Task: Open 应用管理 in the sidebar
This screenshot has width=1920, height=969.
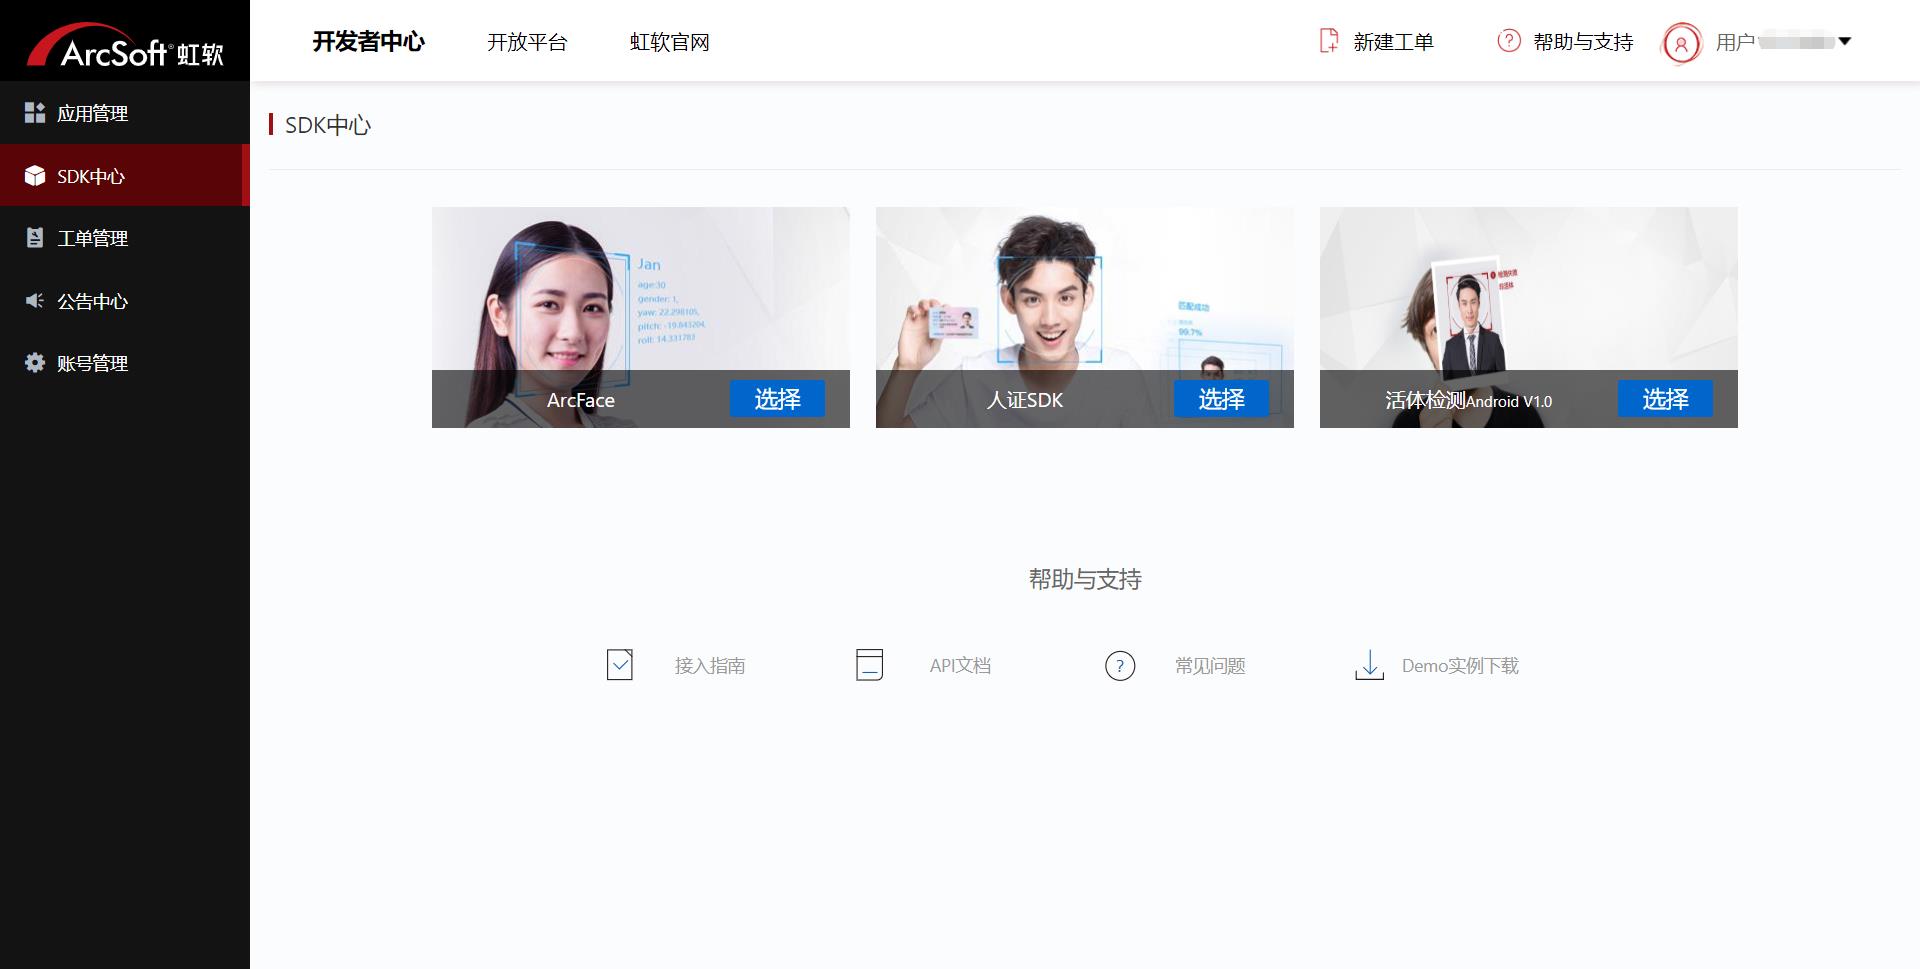Action: 125,113
